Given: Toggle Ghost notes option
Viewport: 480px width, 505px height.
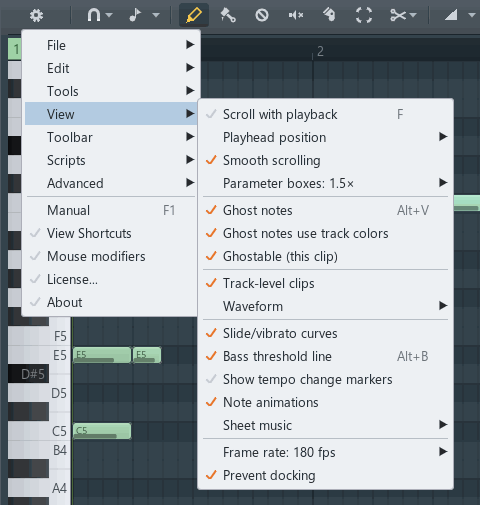Looking at the screenshot, I should (326, 210).
